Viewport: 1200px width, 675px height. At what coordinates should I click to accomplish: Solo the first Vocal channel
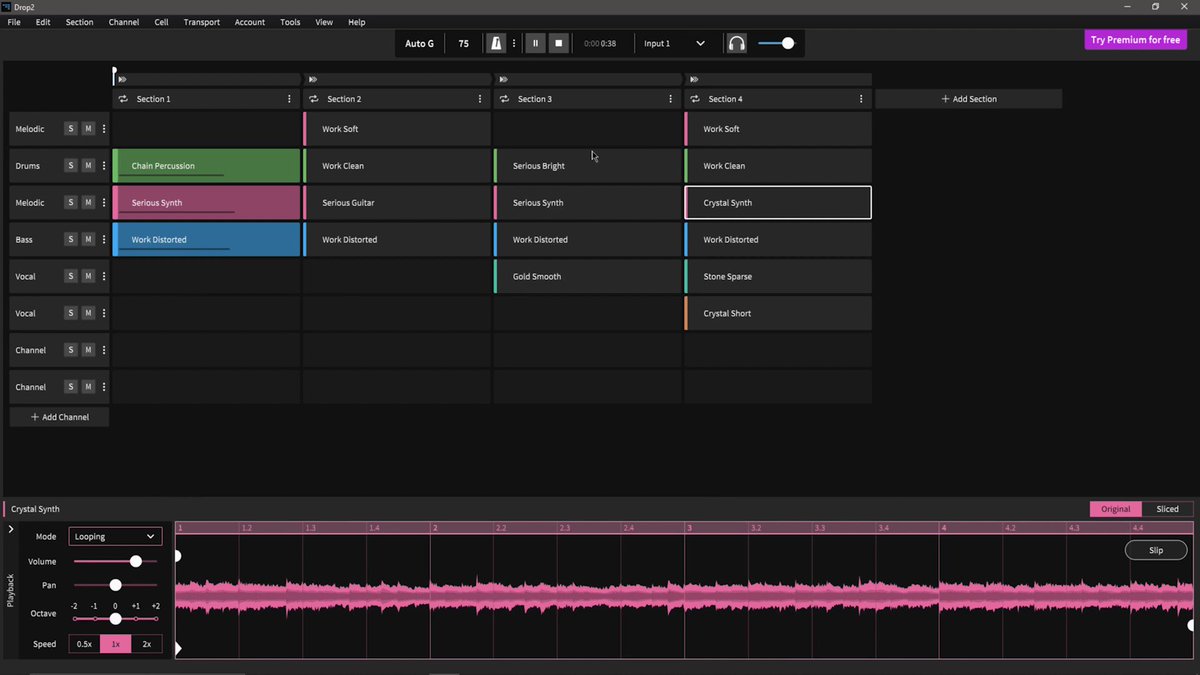(x=70, y=276)
